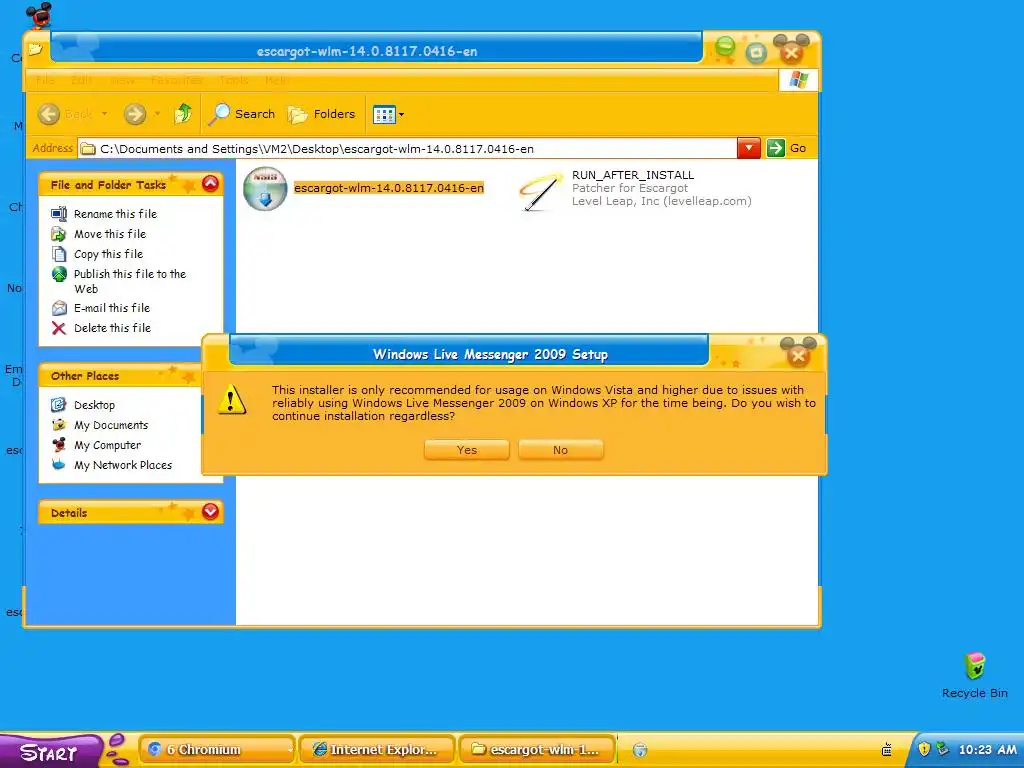Open the Search pane in Explorer

coord(242,114)
